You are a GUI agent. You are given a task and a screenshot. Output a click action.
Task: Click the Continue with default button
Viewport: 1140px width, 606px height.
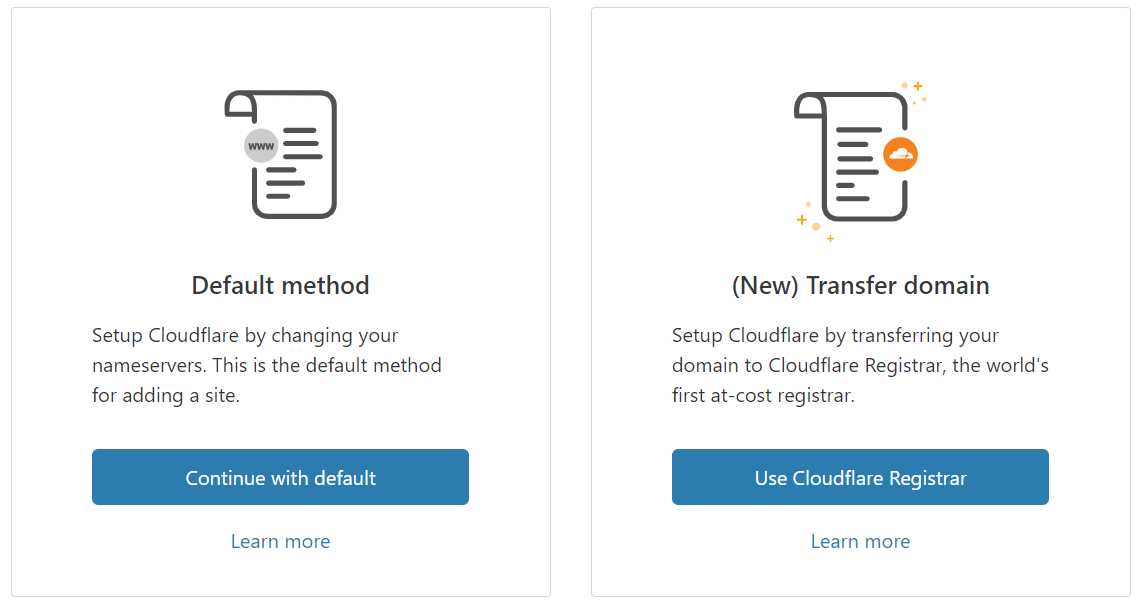[280, 477]
